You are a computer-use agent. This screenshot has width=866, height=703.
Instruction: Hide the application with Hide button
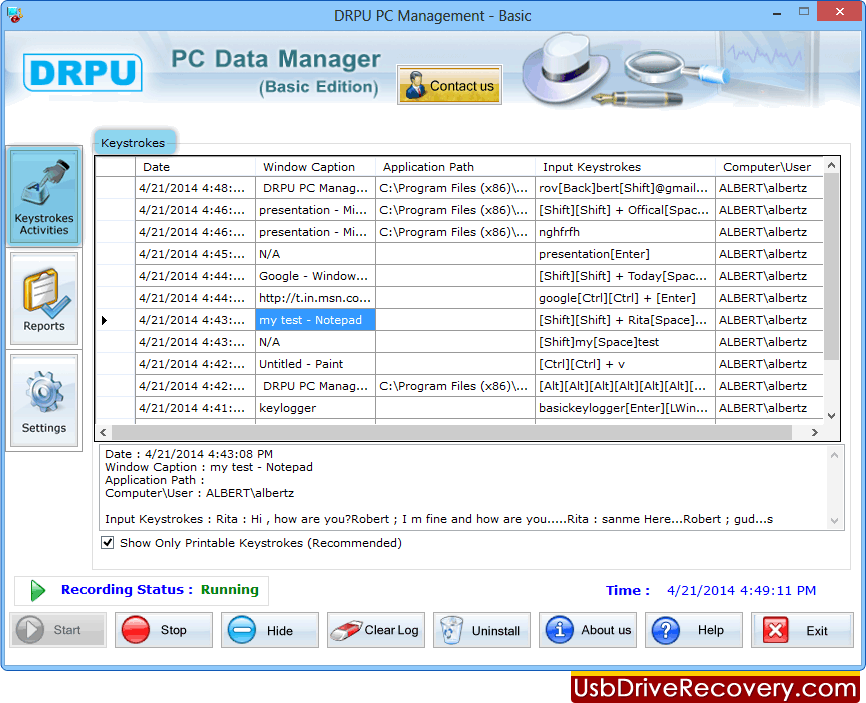(x=270, y=630)
